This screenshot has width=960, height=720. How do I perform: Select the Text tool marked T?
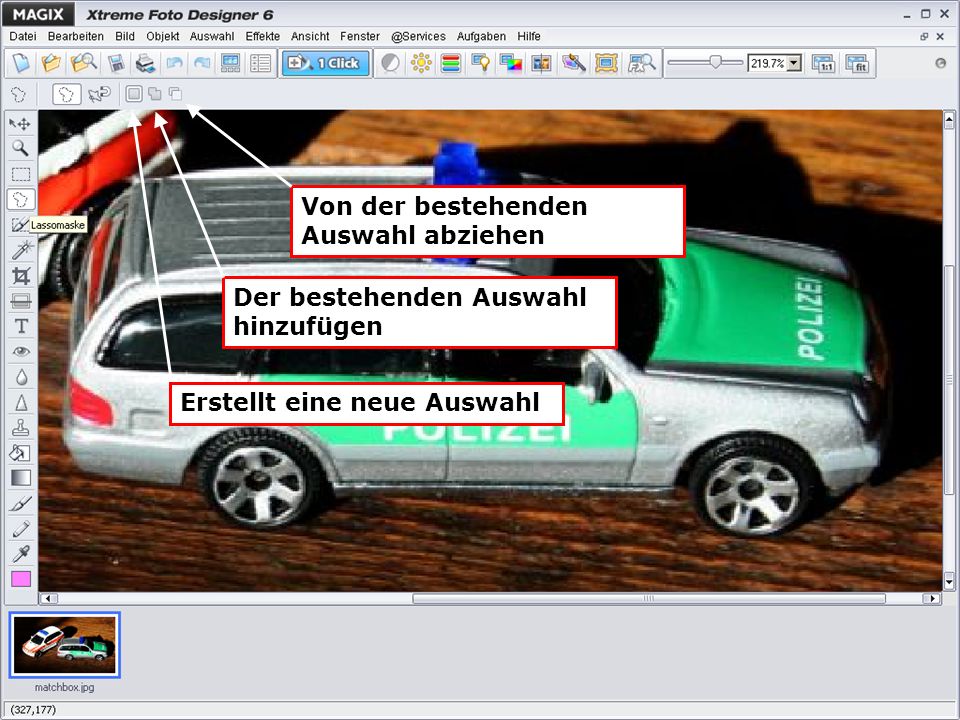21,326
